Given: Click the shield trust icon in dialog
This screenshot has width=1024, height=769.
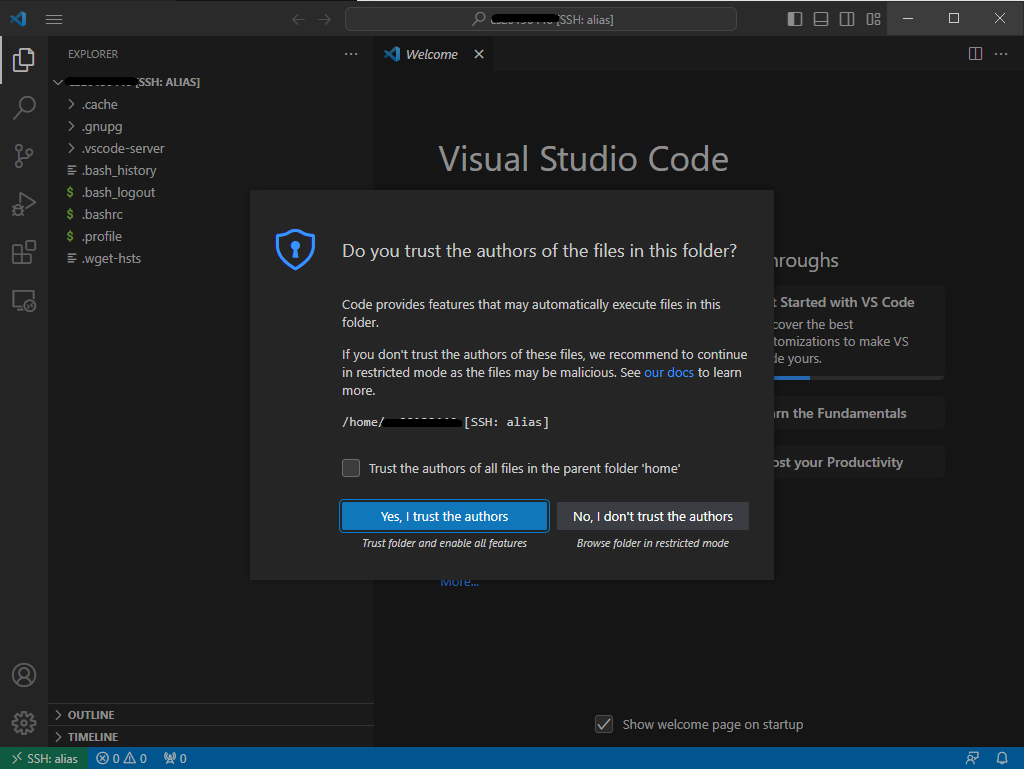Looking at the screenshot, I should (x=295, y=249).
